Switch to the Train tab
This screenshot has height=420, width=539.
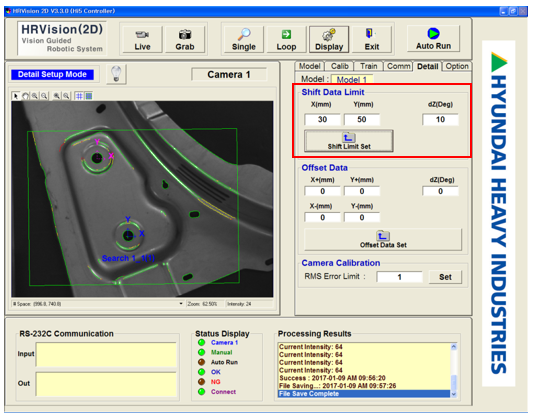click(368, 66)
